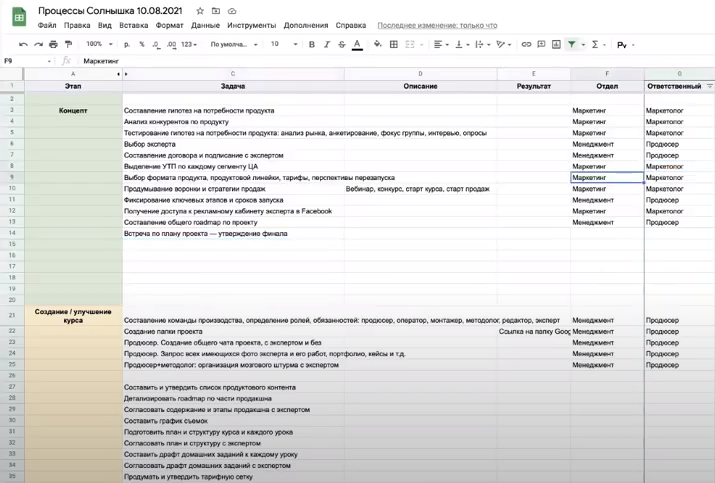Open the Файл menu
715x483 pixels.
pos(47,25)
